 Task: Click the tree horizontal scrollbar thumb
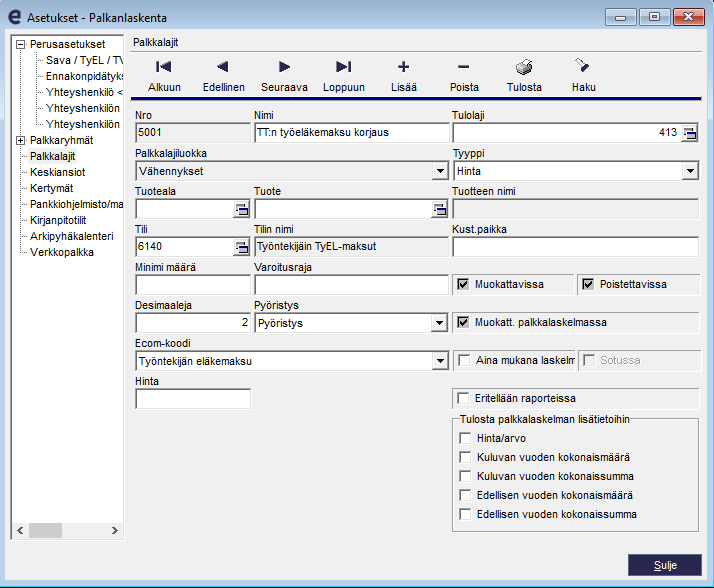point(45,531)
